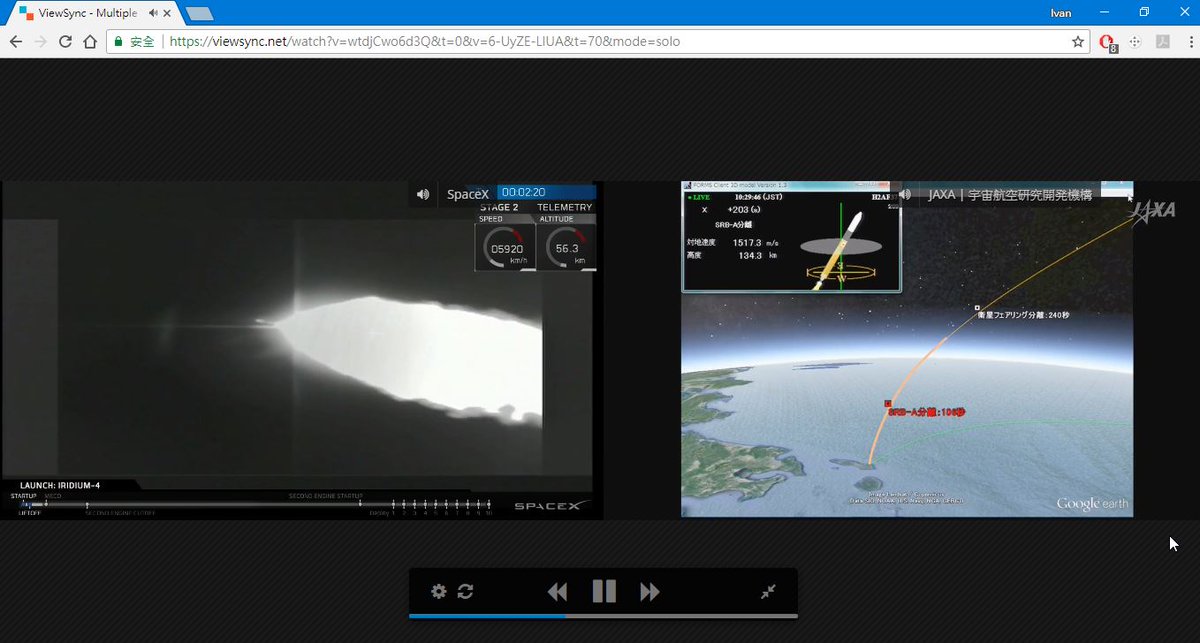Viewport: 1200px width, 643px height.
Task: Click the SpaceX video title label
Action: [x=467, y=194]
